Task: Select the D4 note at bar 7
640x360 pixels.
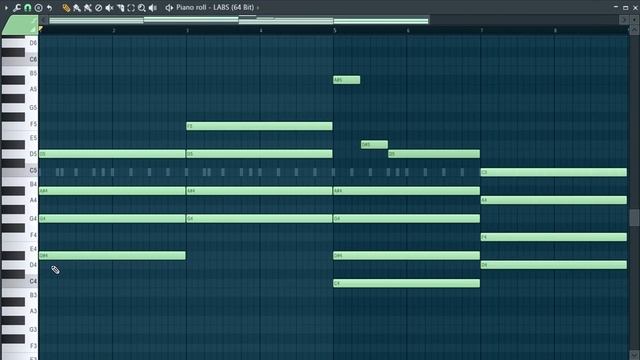Action: [x=554, y=265]
